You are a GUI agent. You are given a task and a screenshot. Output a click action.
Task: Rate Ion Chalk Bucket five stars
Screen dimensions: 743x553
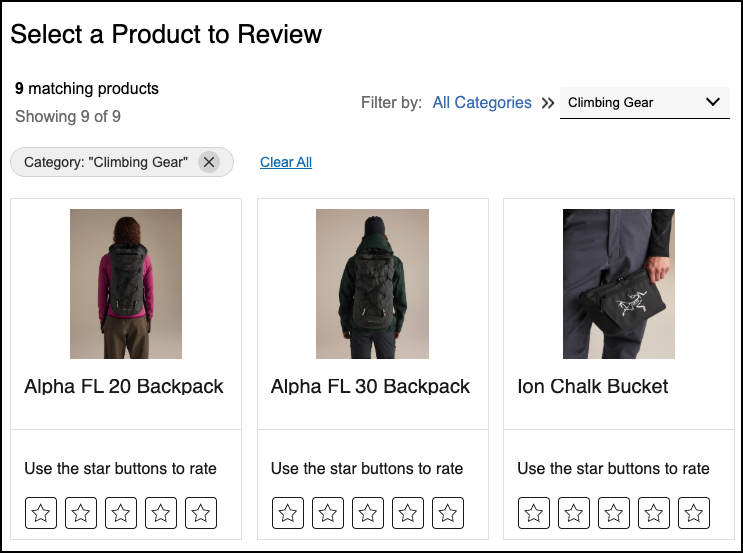pos(694,513)
